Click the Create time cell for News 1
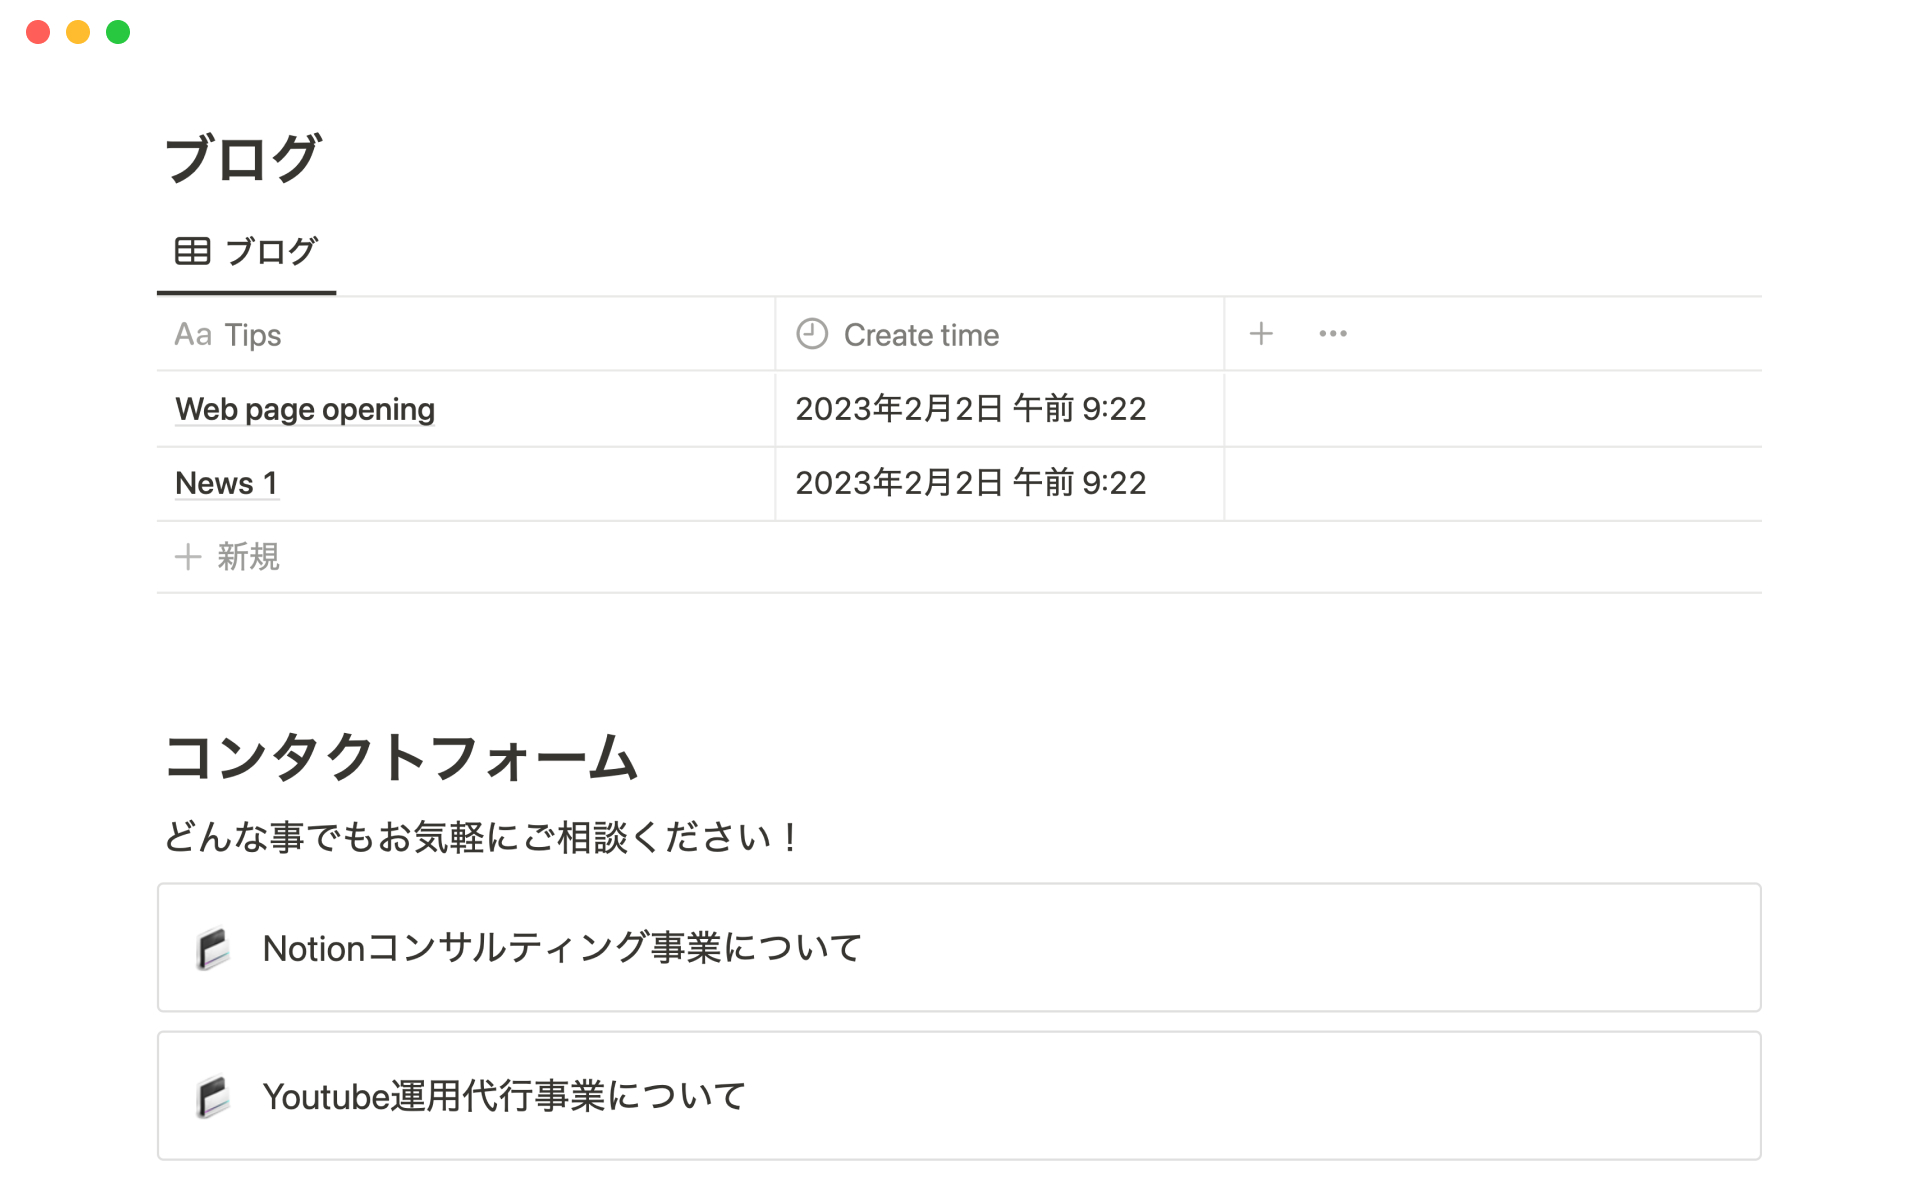Viewport: 1920px width, 1200px height. pyautogui.click(x=970, y=483)
